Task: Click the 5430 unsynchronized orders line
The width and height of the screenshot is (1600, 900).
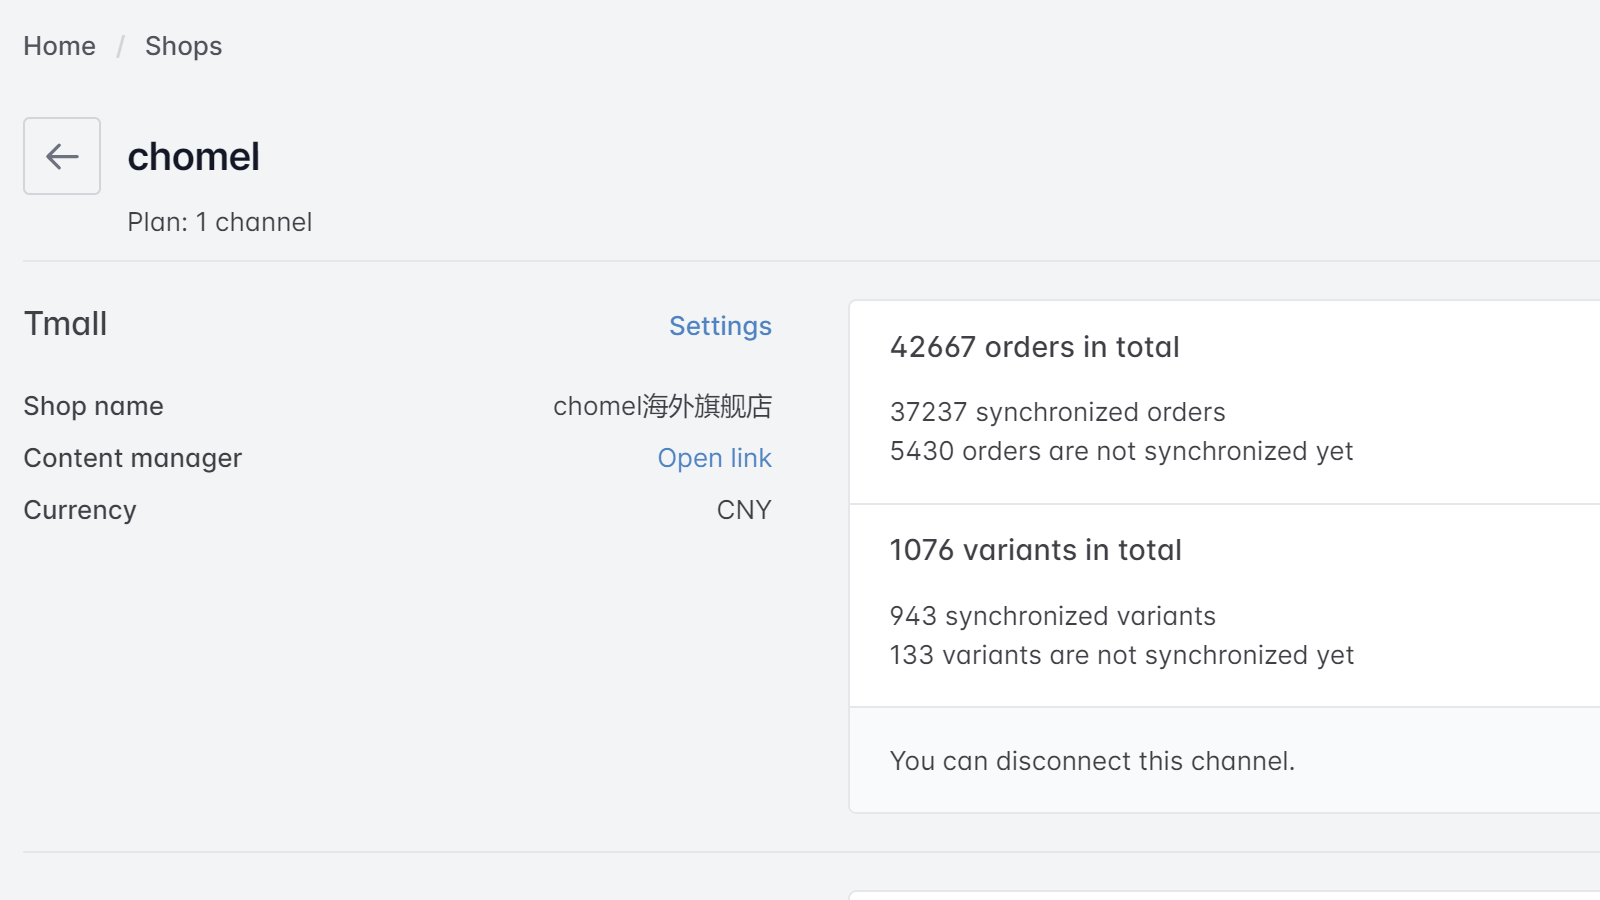Action: click(x=1121, y=451)
